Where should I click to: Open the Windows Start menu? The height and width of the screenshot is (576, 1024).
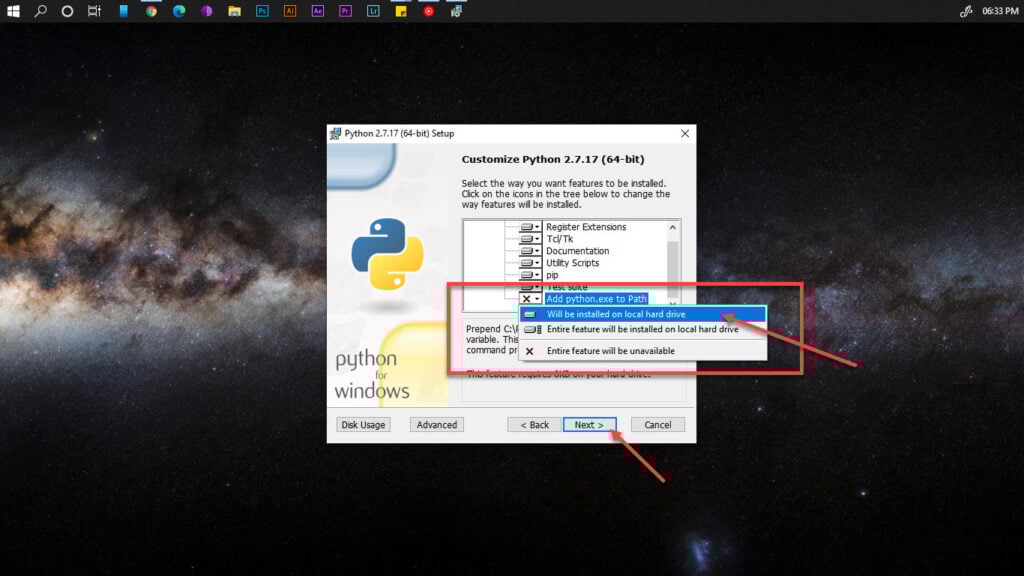click(12, 11)
